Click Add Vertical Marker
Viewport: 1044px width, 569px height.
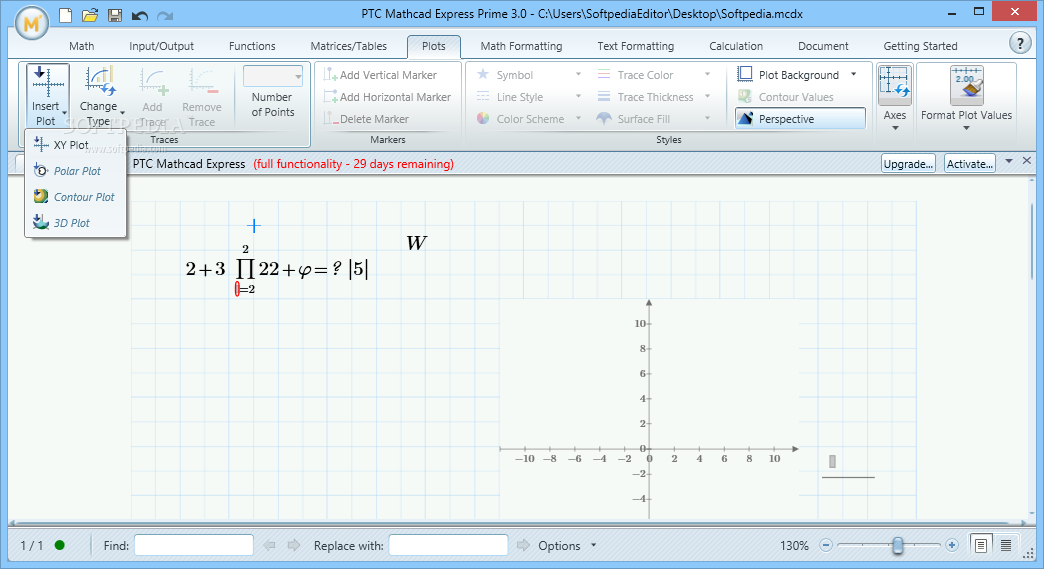tap(380, 75)
